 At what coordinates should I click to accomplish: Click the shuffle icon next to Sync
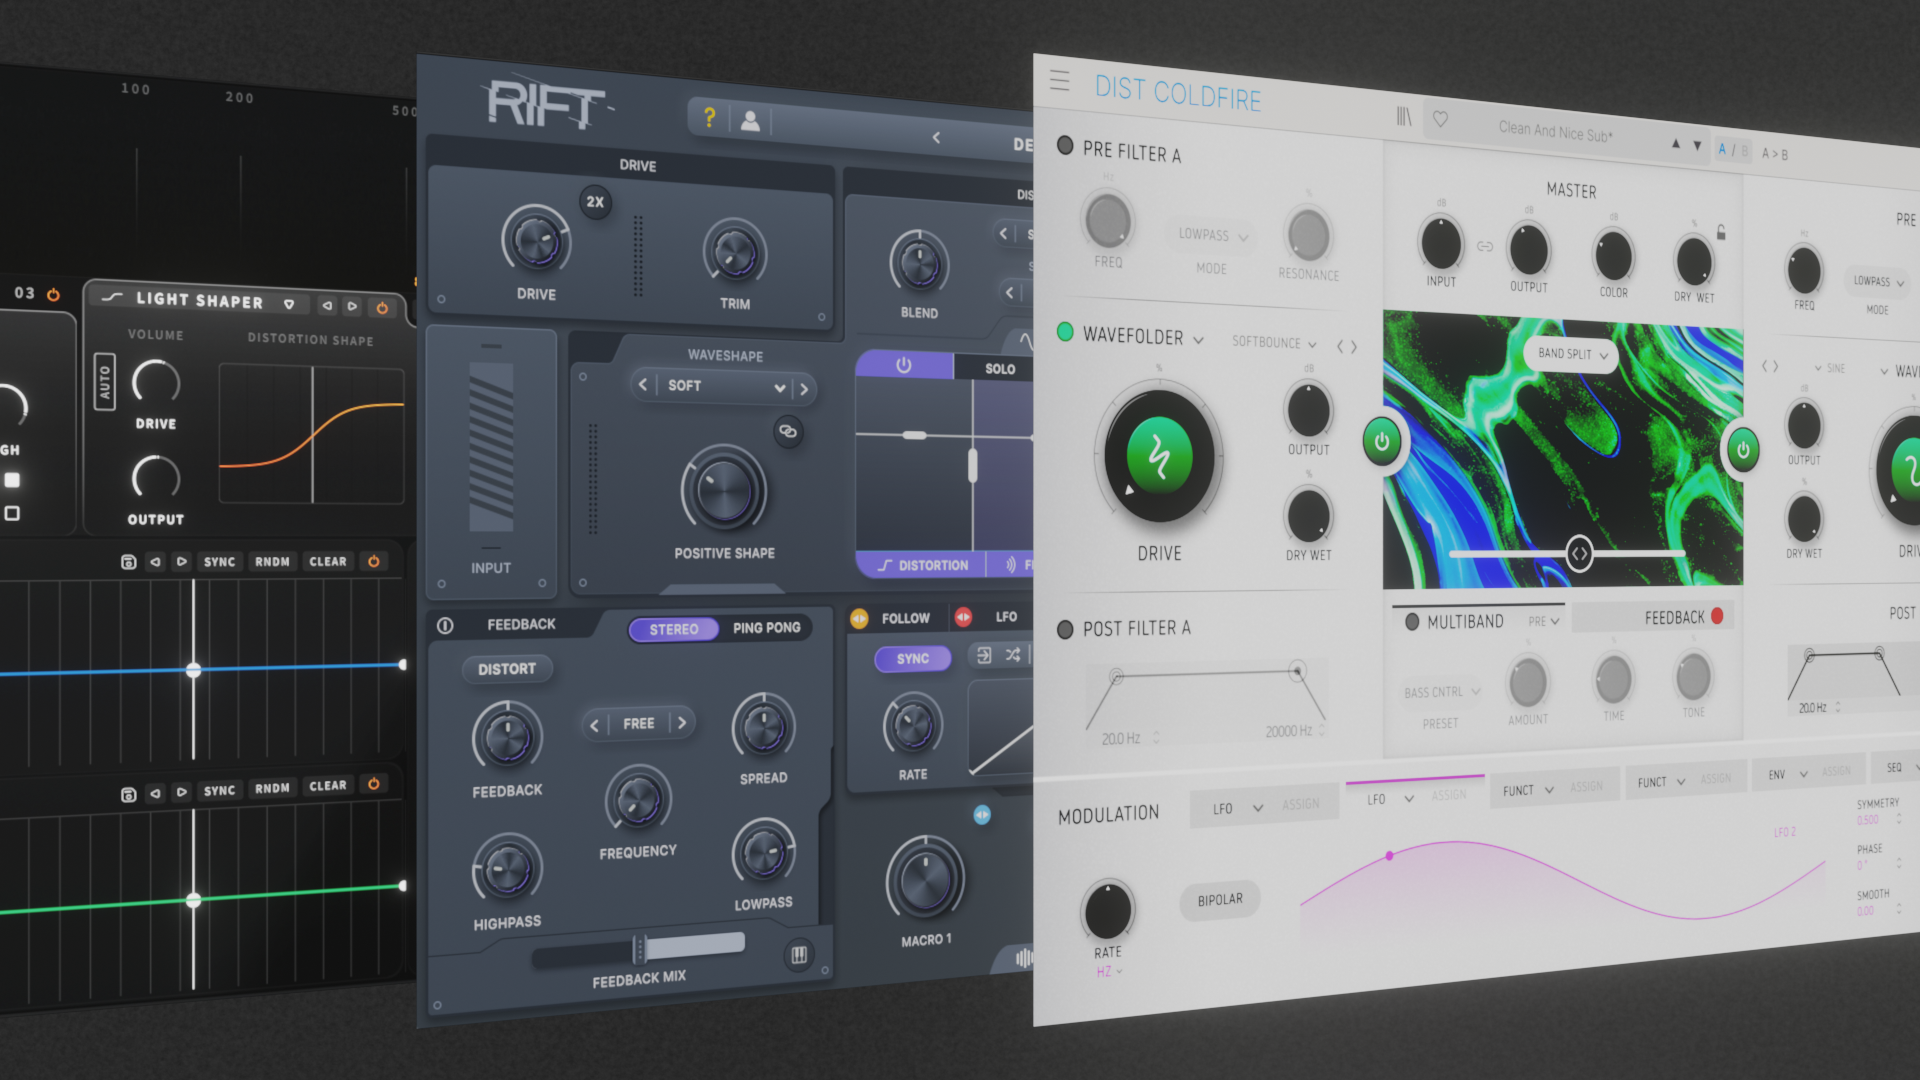1013,655
